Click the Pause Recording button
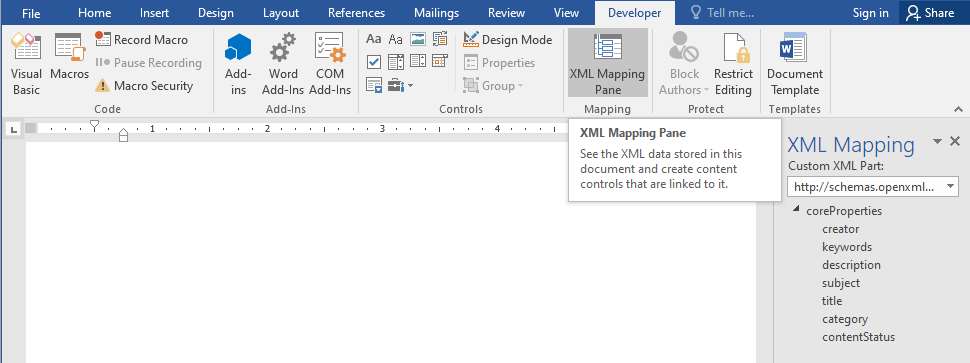The image size is (970, 363). click(x=148, y=62)
